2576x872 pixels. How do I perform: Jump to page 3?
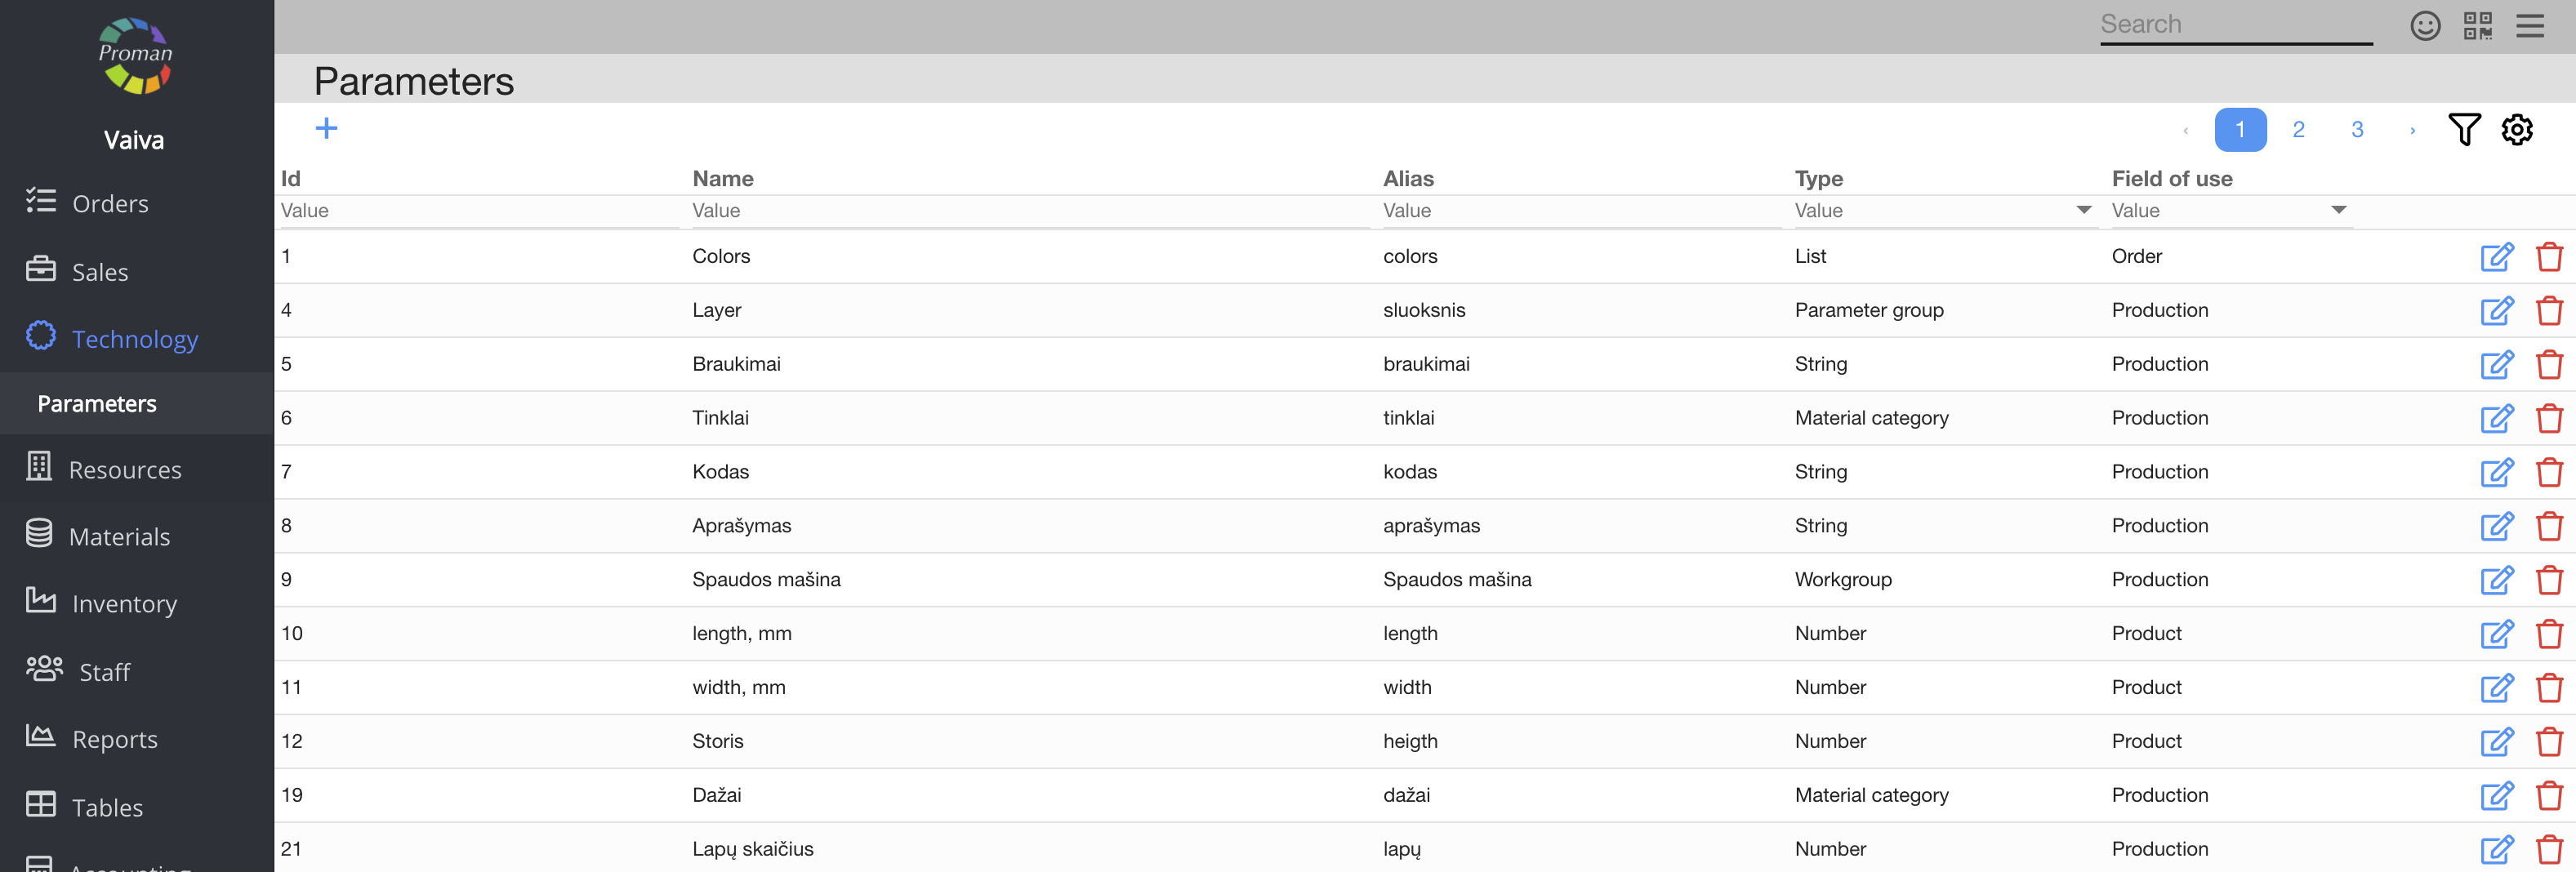[x=2357, y=130]
